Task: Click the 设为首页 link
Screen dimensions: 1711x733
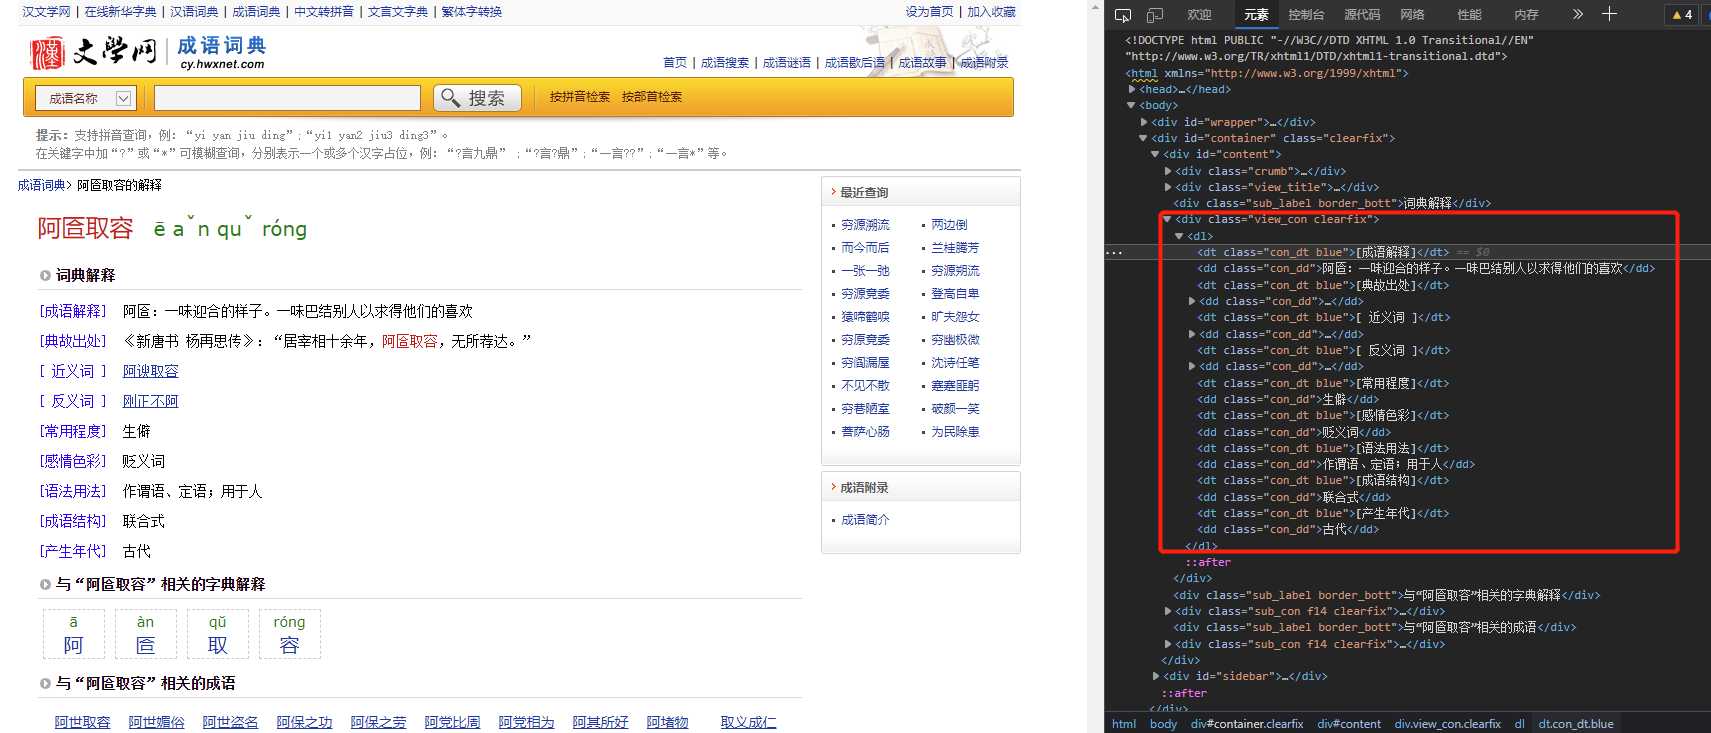Action: coord(929,12)
